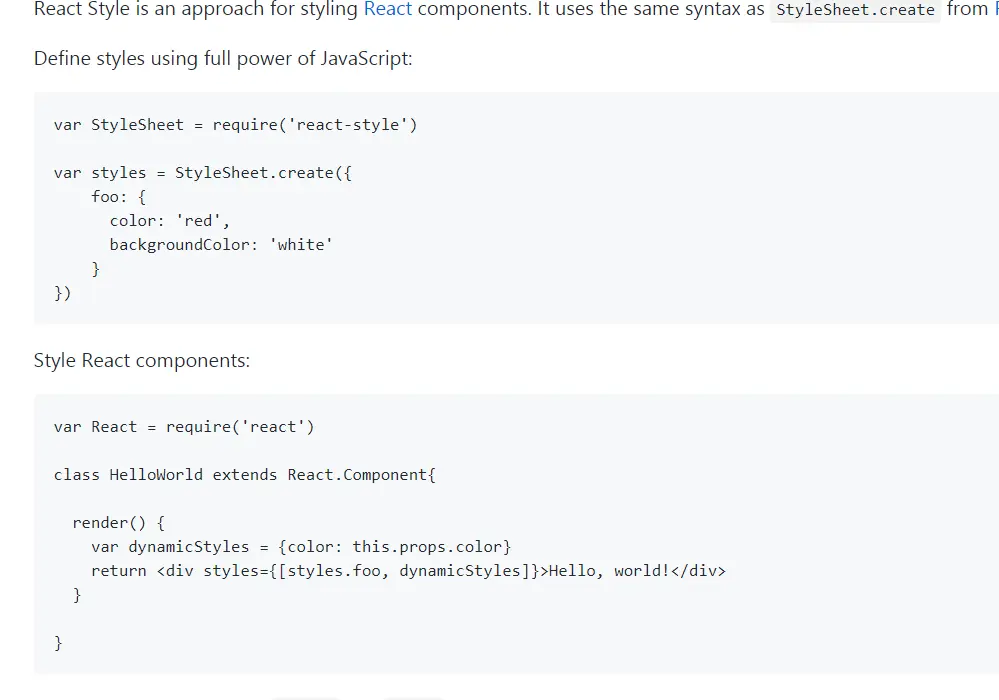Place cursor on "var styles = StyleSheet.create({" line
Viewport: 999px width, 700px height.
coord(203,173)
